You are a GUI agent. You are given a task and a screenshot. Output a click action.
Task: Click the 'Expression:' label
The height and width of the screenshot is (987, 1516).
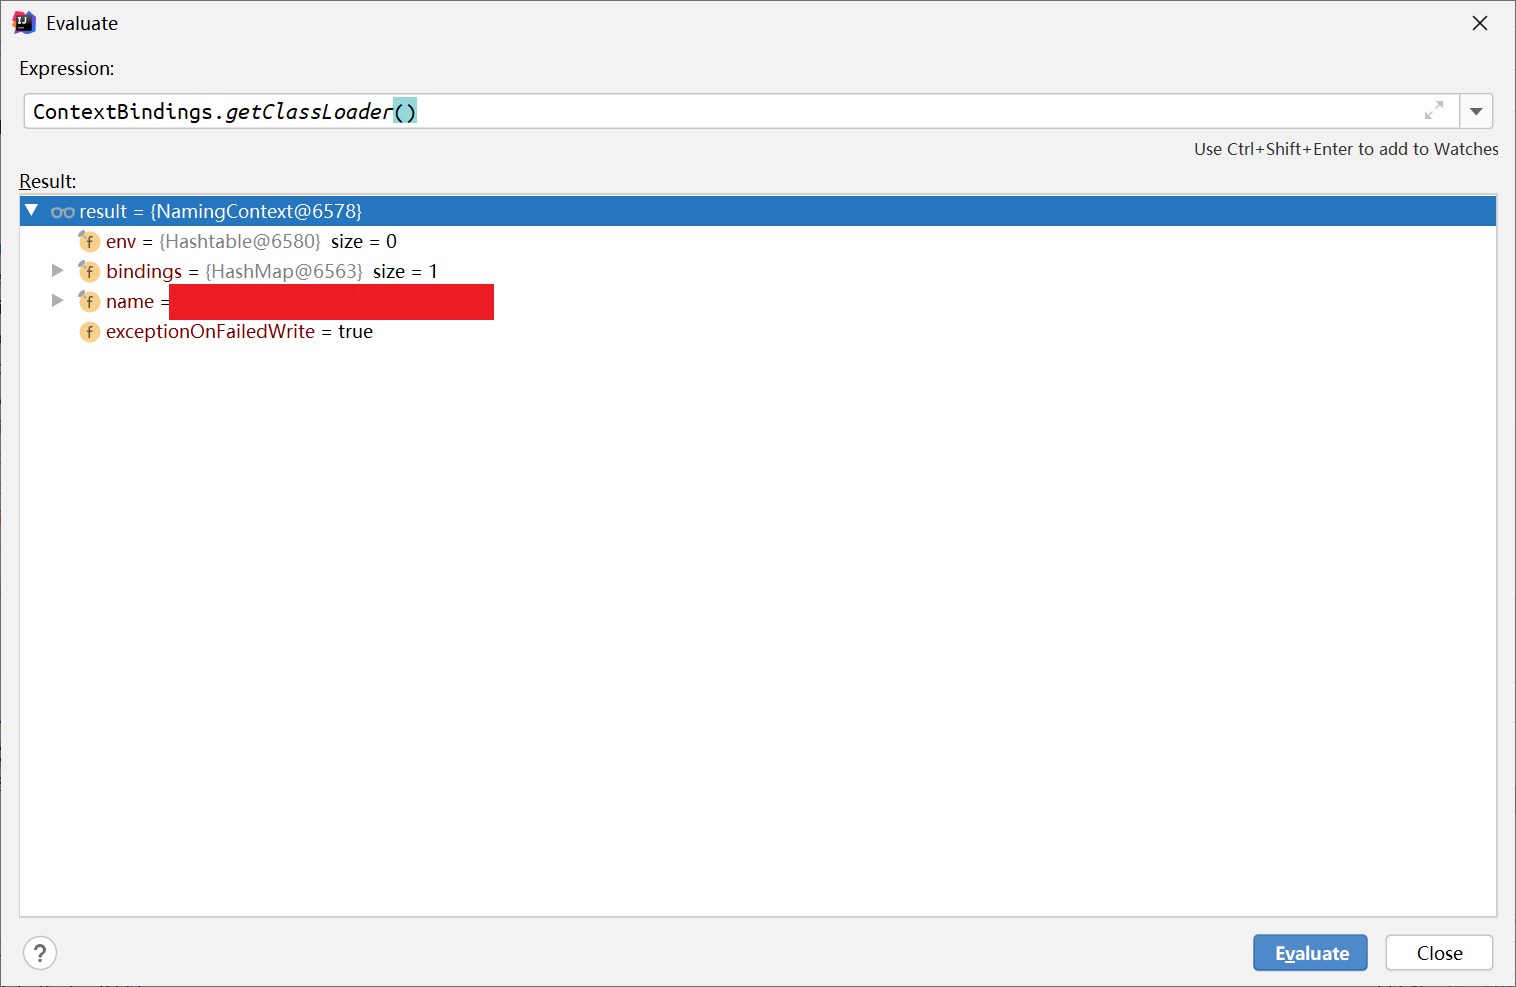[x=67, y=68]
